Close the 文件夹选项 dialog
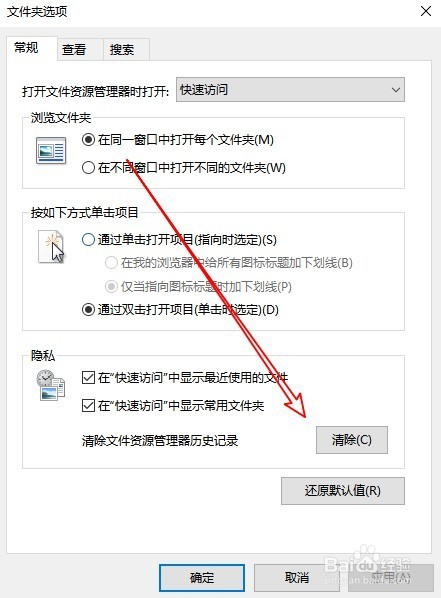The height and width of the screenshot is (598, 441). (x=426, y=11)
